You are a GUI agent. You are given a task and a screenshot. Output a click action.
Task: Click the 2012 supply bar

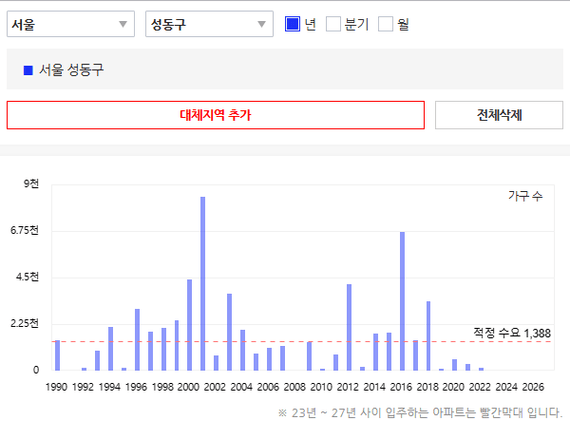tap(349, 327)
